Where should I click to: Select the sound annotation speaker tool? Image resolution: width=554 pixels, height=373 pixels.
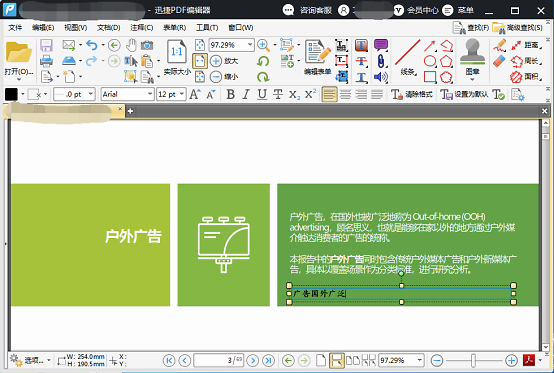point(381,77)
